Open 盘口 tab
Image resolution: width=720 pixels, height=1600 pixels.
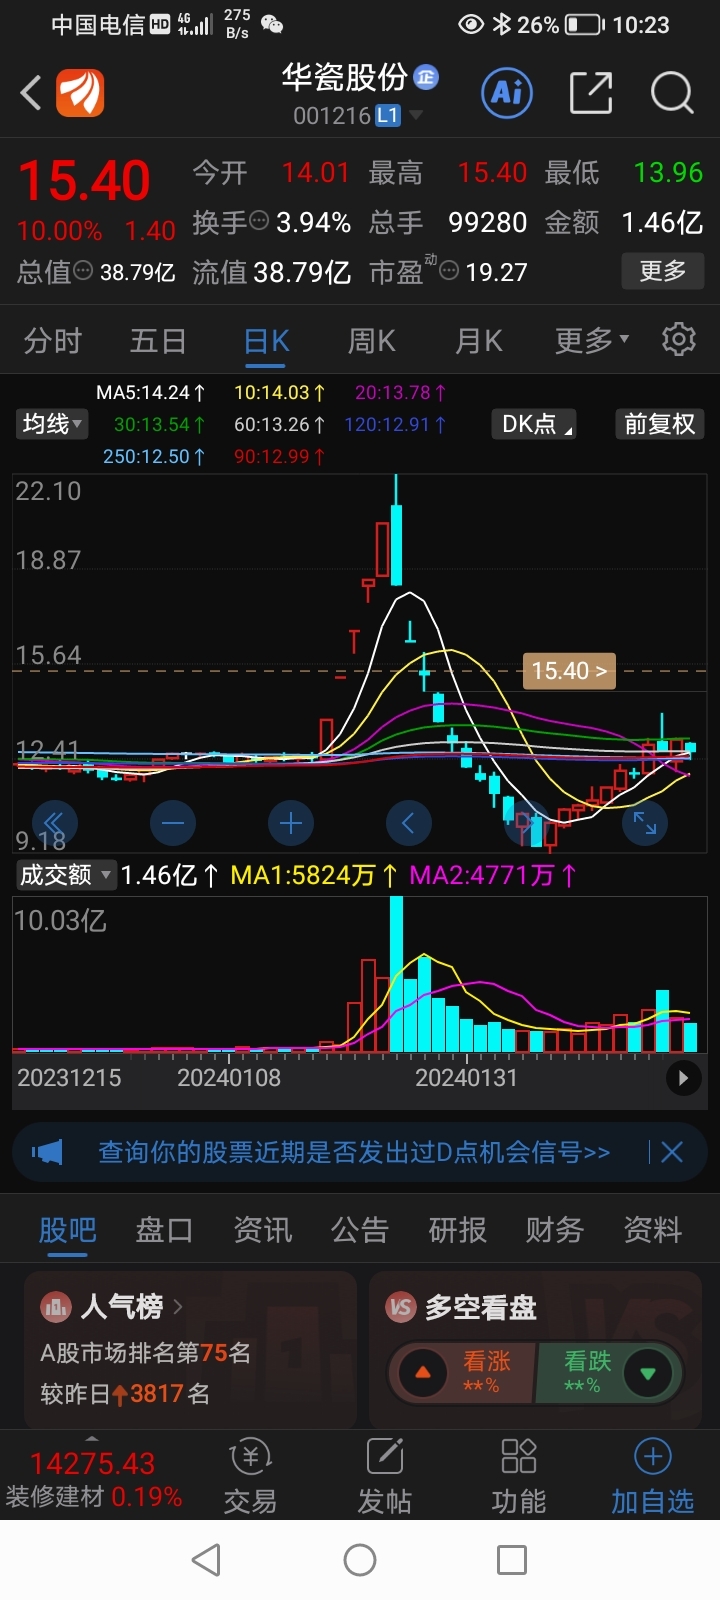(x=165, y=1230)
